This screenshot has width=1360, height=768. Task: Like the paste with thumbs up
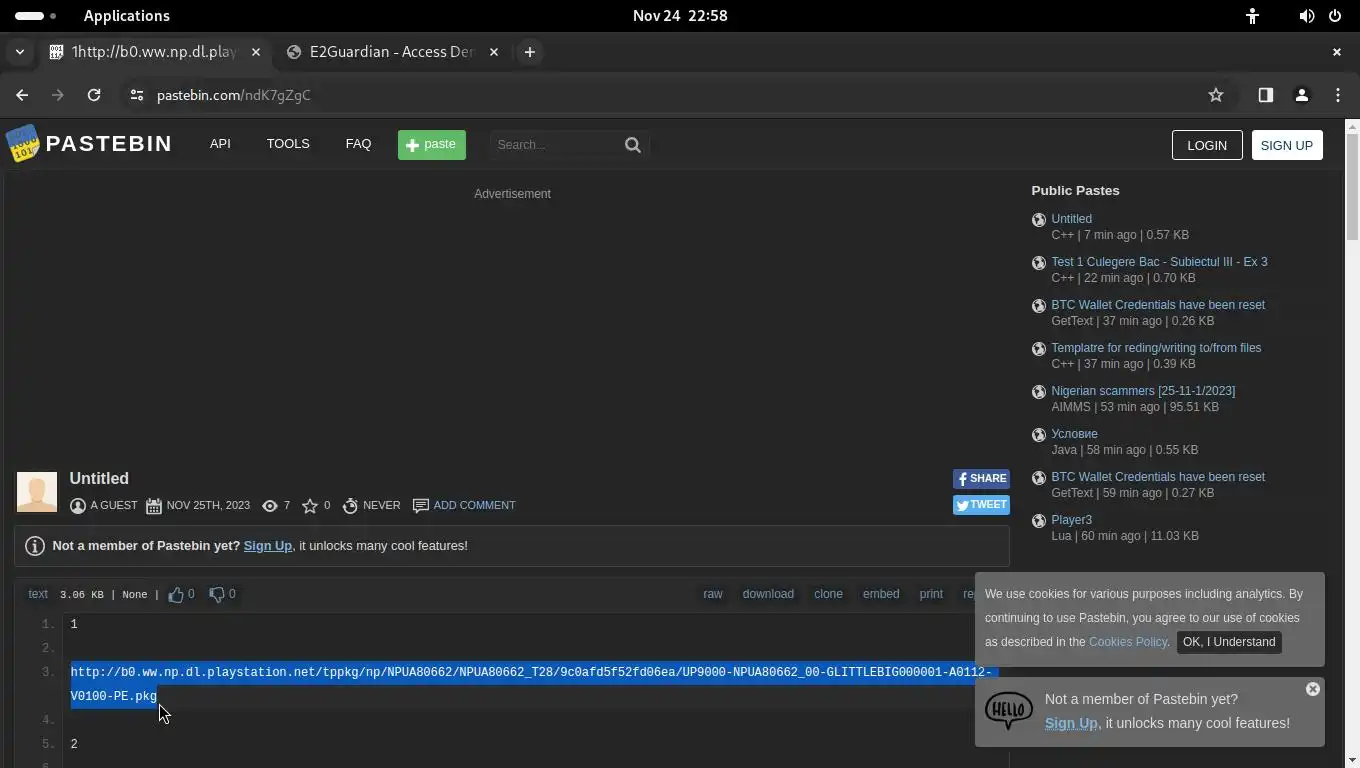click(x=176, y=594)
